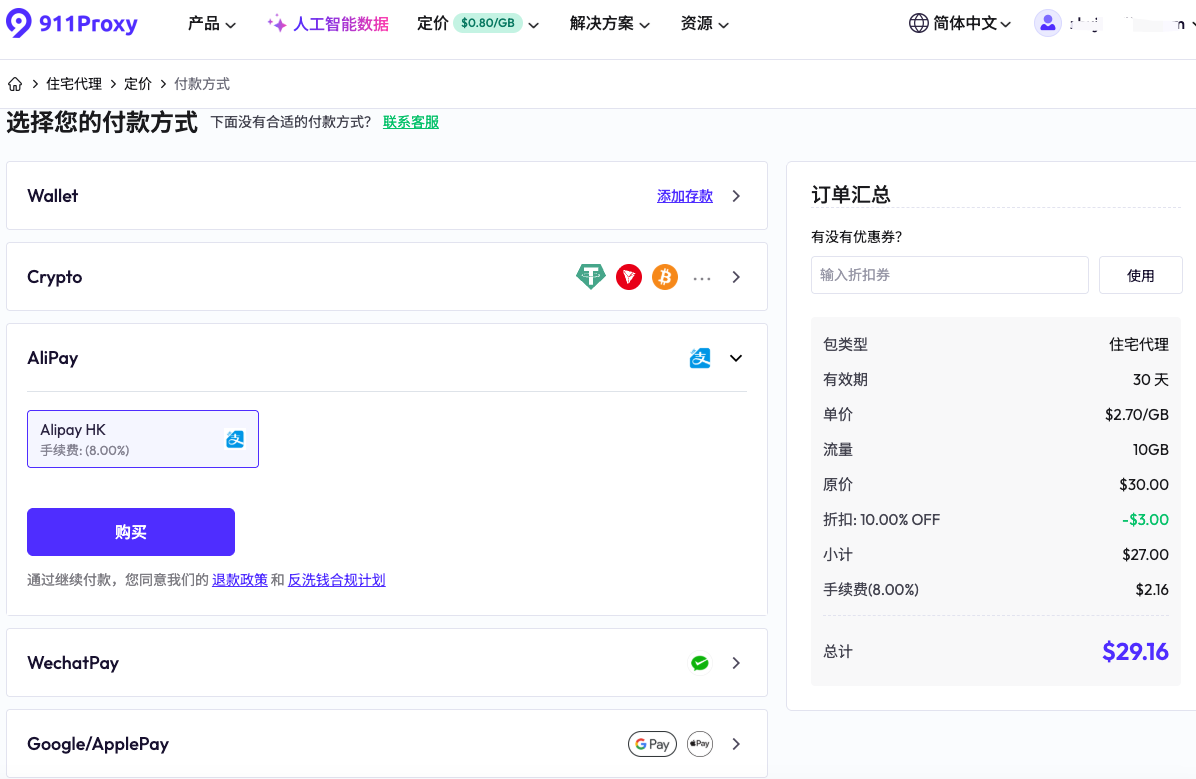
Task: Click the home breadcrumb icon
Action: point(15,84)
